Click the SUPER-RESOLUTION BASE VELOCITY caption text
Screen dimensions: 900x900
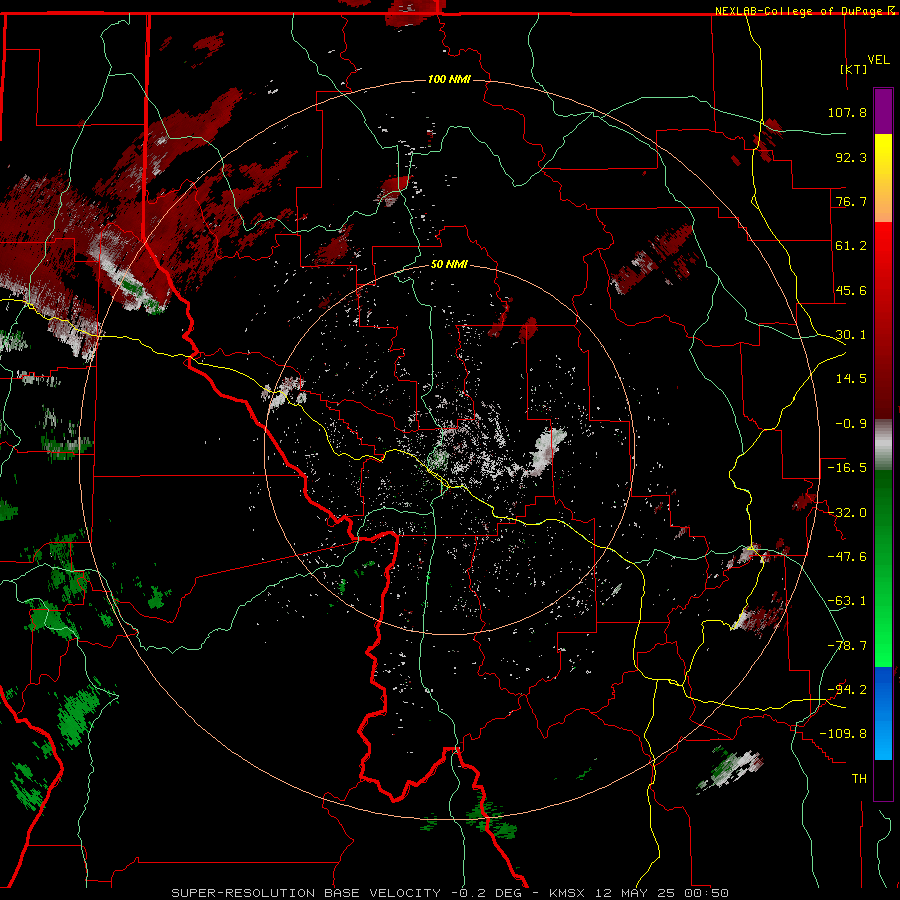point(306,893)
